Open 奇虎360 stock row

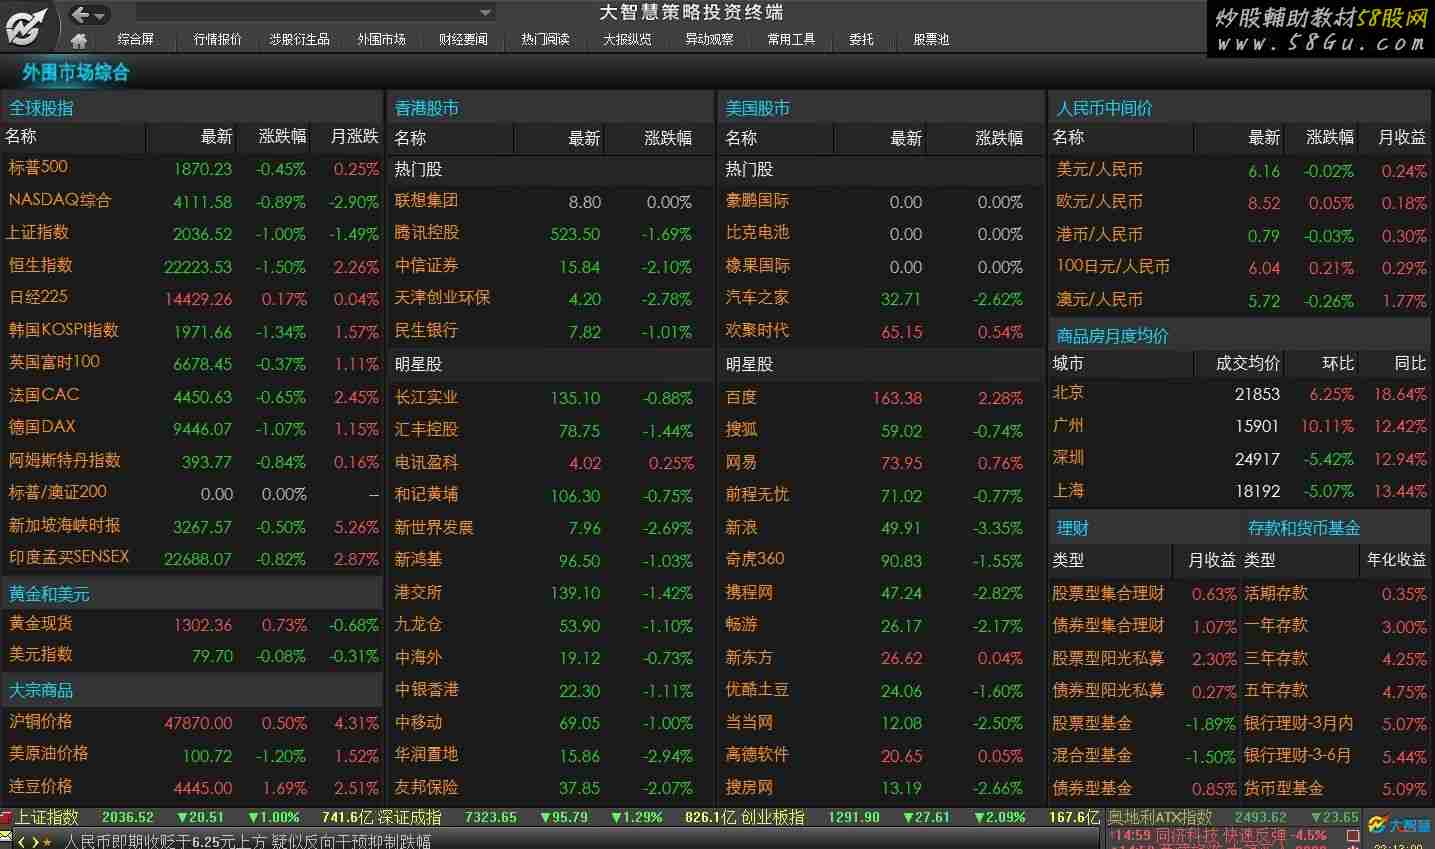pyautogui.click(x=881, y=560)
